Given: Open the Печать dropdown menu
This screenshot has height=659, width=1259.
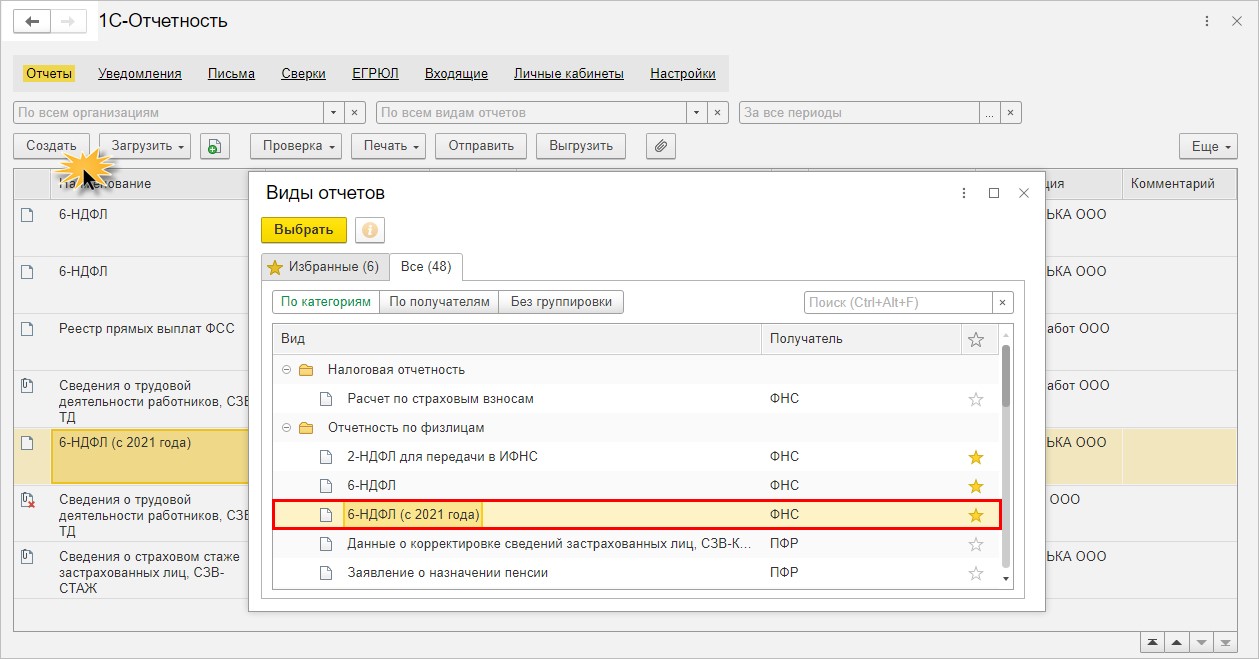Looking at the screenshot, I should click(388, 146).
